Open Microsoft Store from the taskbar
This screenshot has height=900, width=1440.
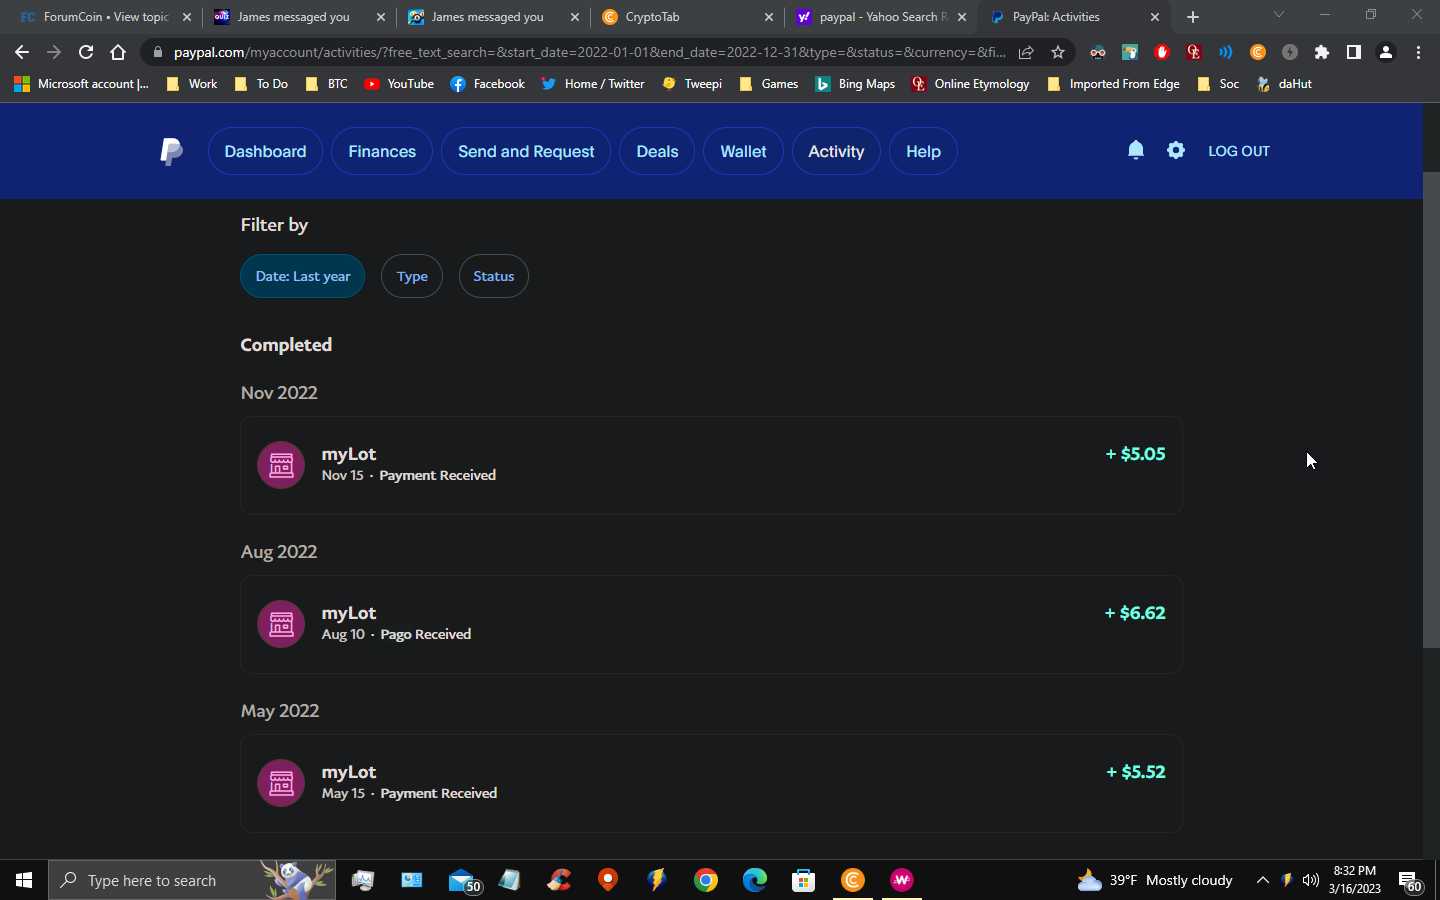[x=804, y=880]
